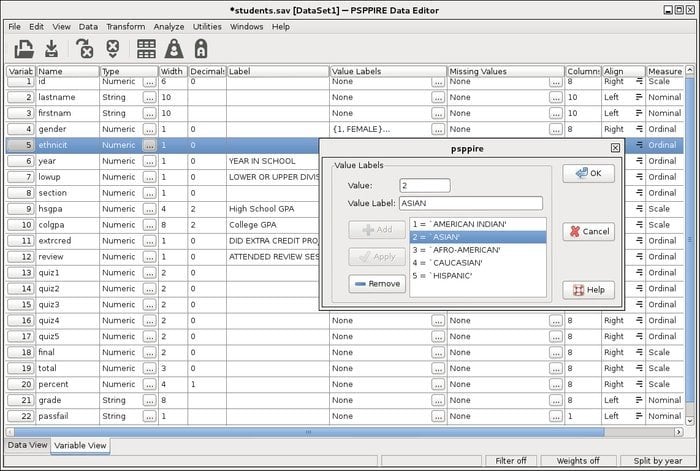Screen dimensions: 700x471
Task: Click the Scale measure cell for percent
Action: coord(664,384)
